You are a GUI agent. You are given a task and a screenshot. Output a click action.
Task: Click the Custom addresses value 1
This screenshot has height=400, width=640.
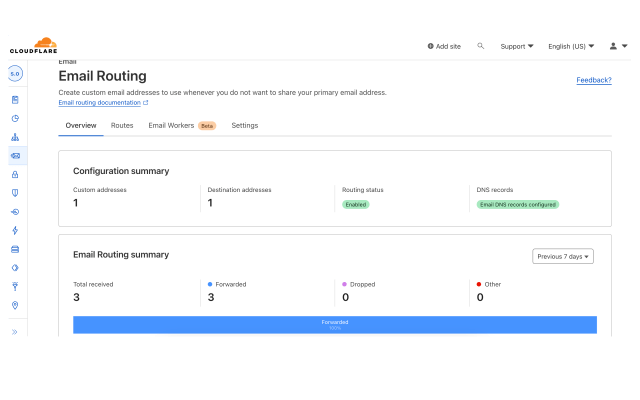coord(76,203)
